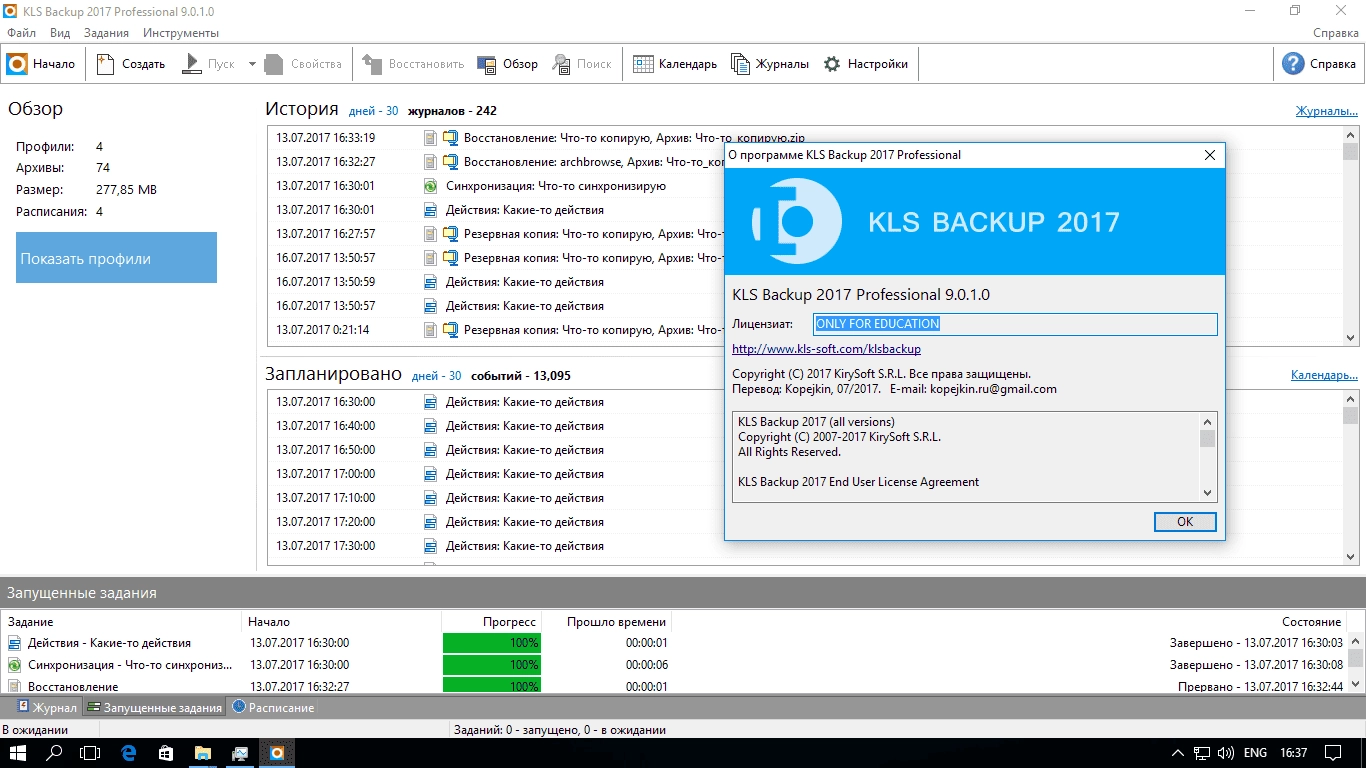Switch to the Расписание bottom tab
1366x768 pixels.
pyautogui.click(x=273, y=707)
